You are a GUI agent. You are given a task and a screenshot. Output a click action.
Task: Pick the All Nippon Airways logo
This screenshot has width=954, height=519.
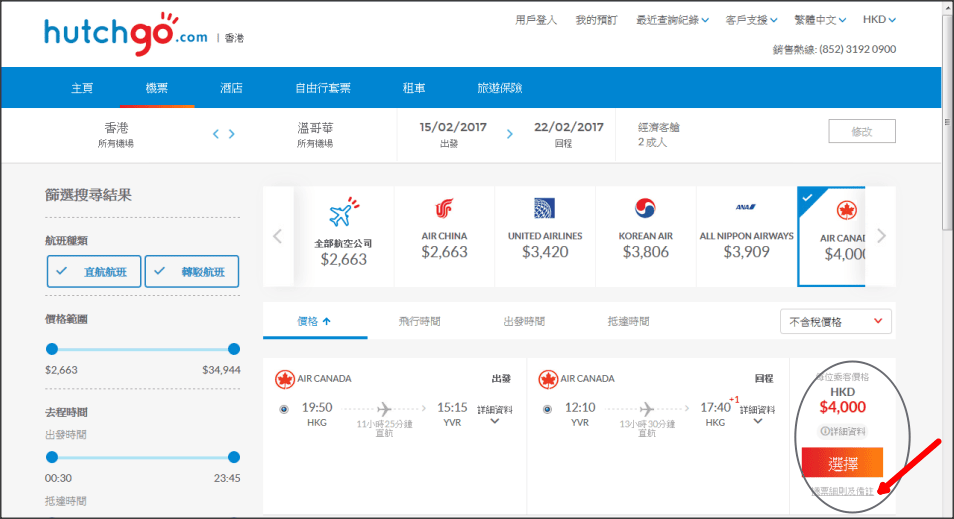click(745, 208)
